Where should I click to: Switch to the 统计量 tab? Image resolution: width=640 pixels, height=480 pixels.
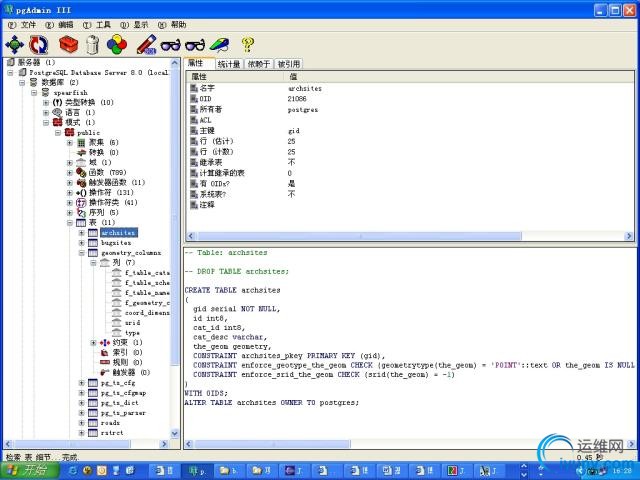(x=229, y=64)
